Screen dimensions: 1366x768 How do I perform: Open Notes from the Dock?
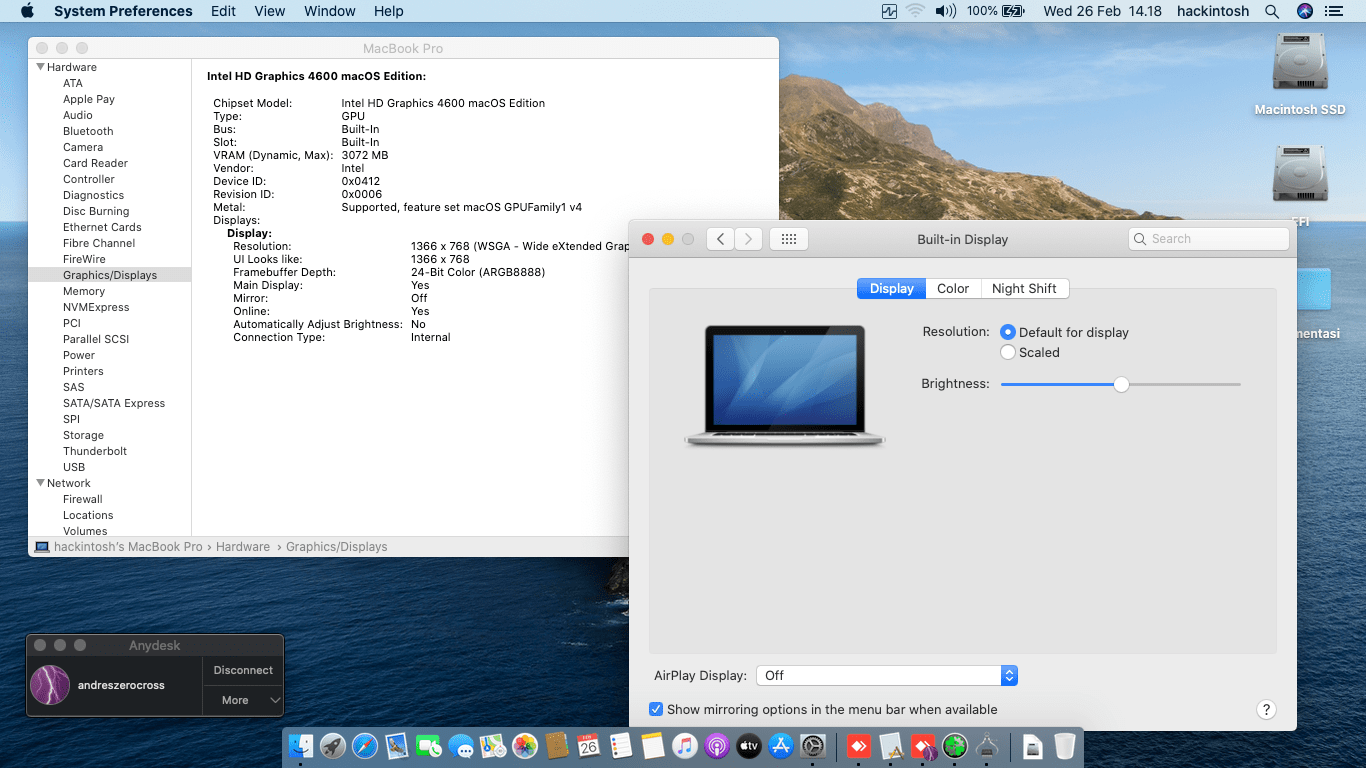click(653, 746)
